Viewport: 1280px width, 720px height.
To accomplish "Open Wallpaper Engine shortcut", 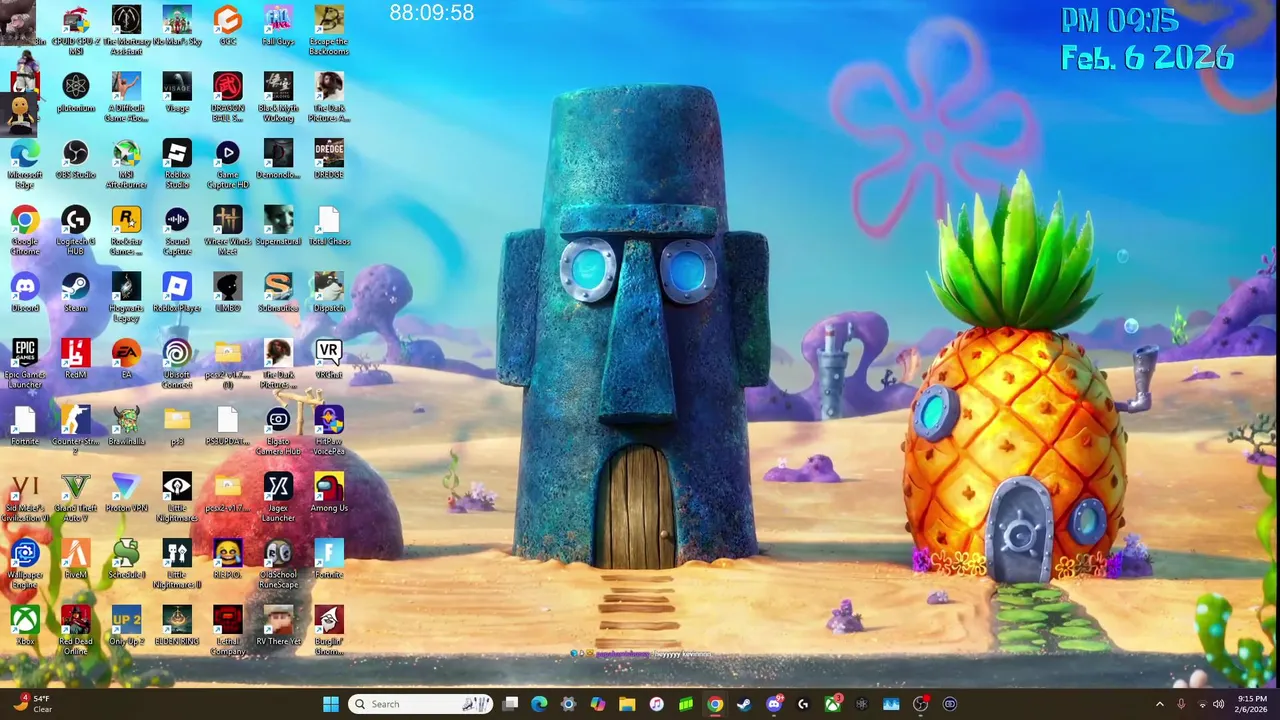I will pyautogui.click(x=25, y=564).
